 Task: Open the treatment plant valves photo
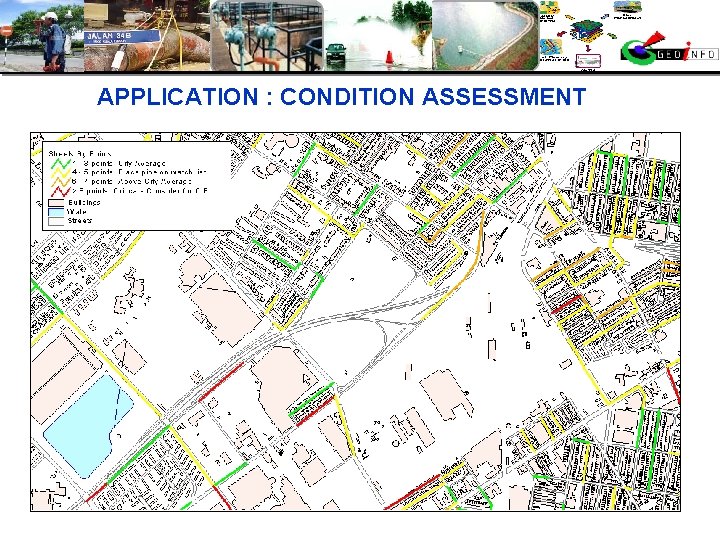[x=267, y=36]
